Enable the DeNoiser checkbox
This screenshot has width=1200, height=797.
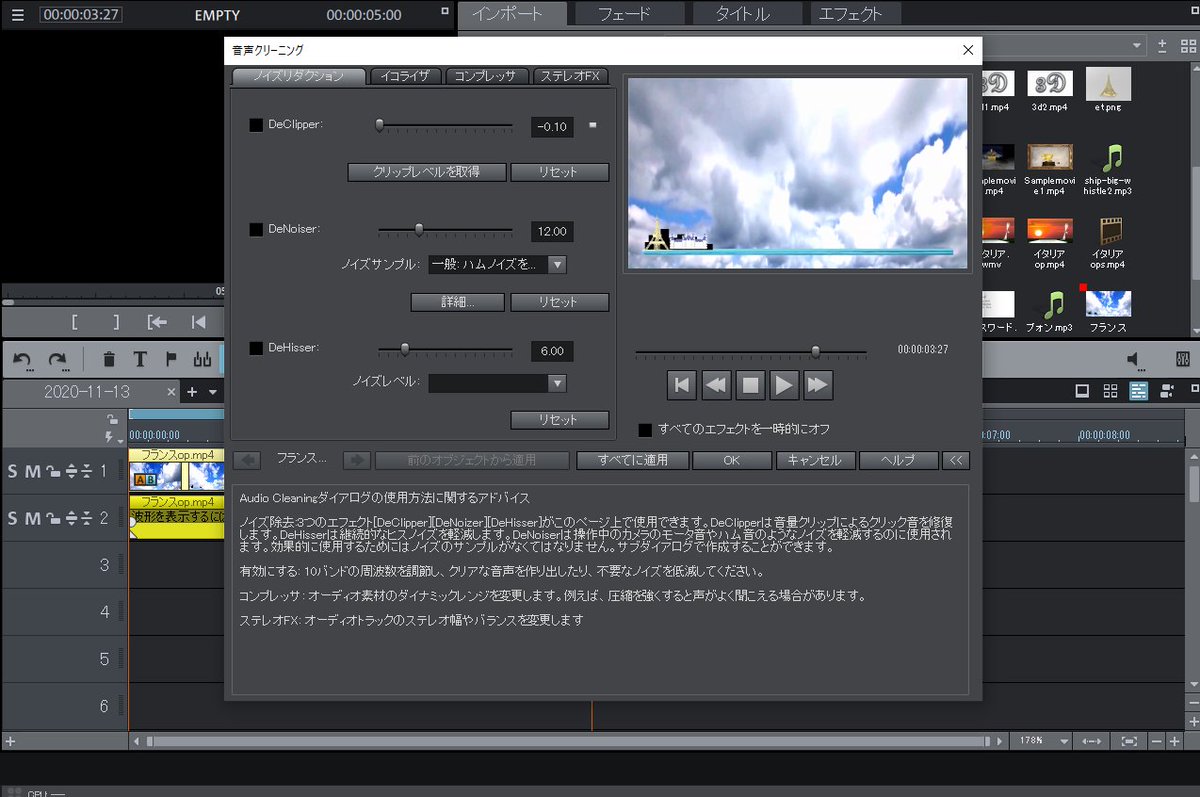coord(256,230)
